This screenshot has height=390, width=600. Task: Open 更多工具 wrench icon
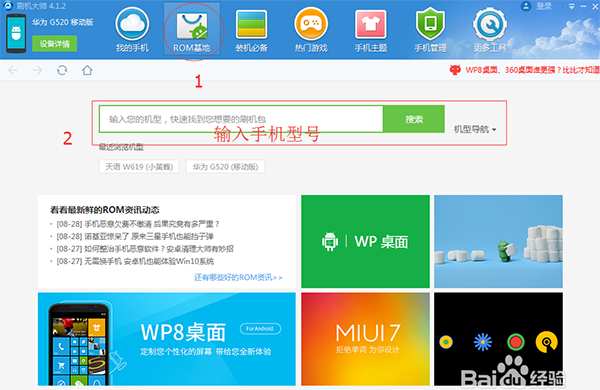pyautogui.click(x=490, y=24)
